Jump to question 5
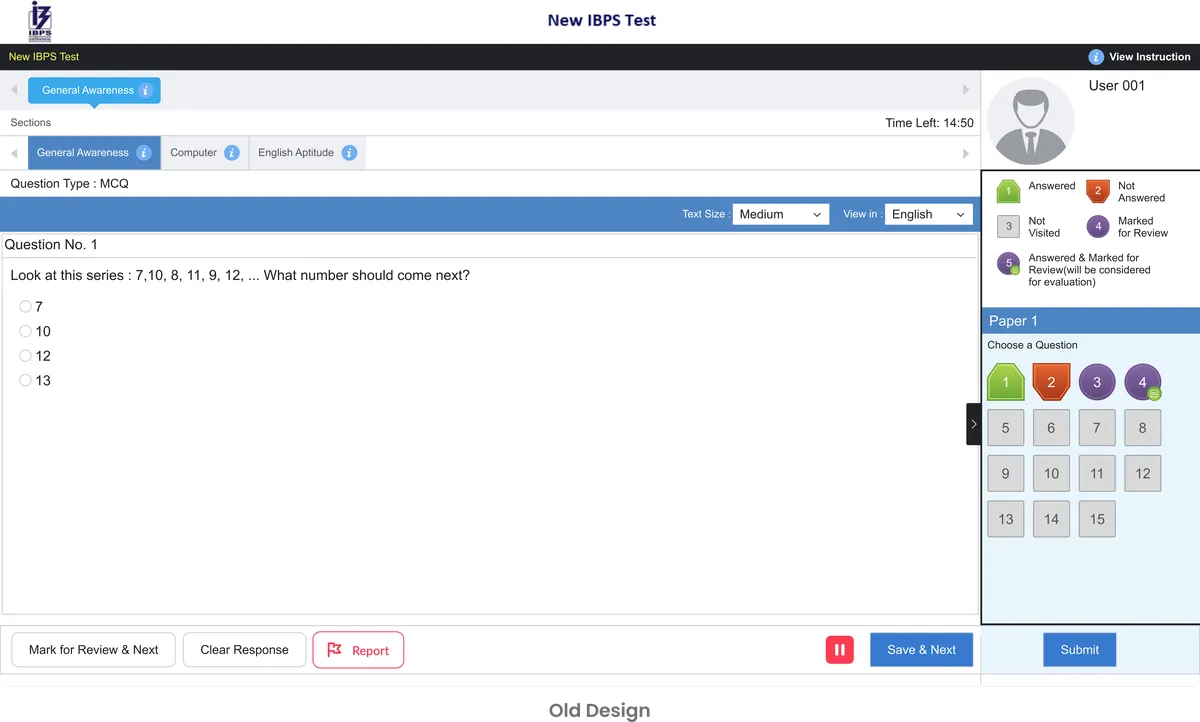The image size is (1200, 722). pyautogui.click(x=1006, y=428)
